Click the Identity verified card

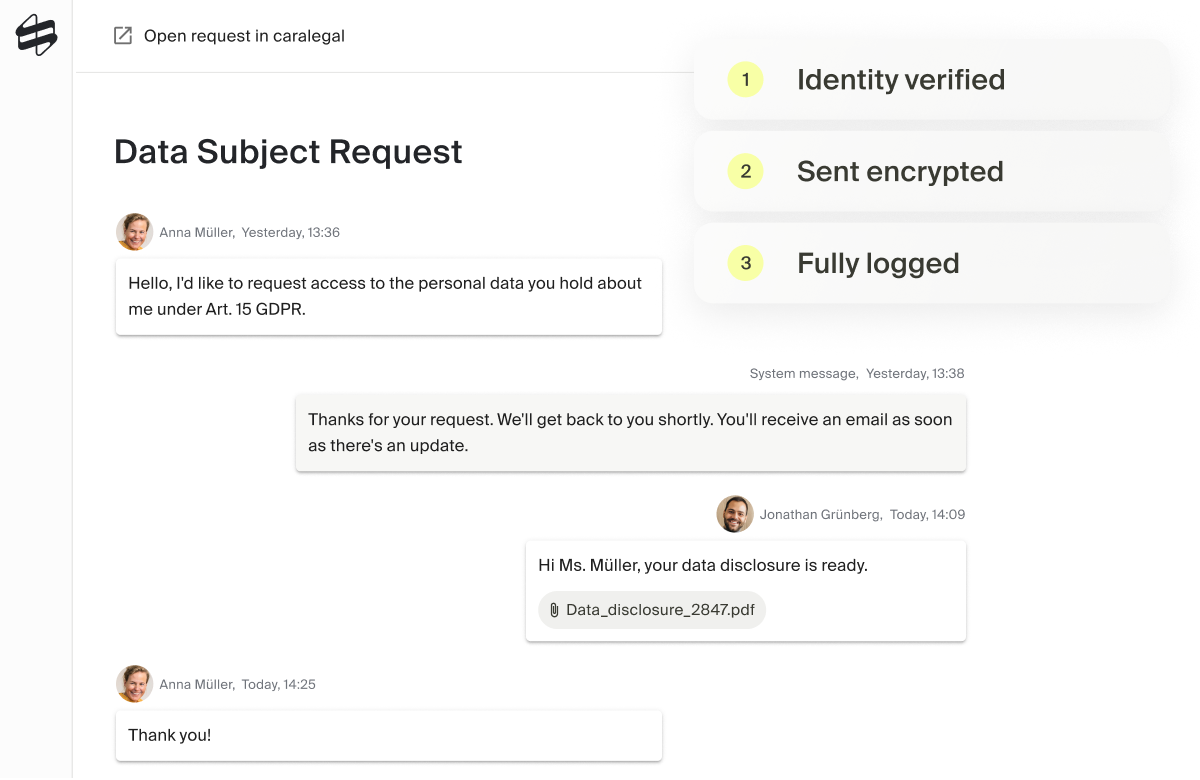pos(932,80)
